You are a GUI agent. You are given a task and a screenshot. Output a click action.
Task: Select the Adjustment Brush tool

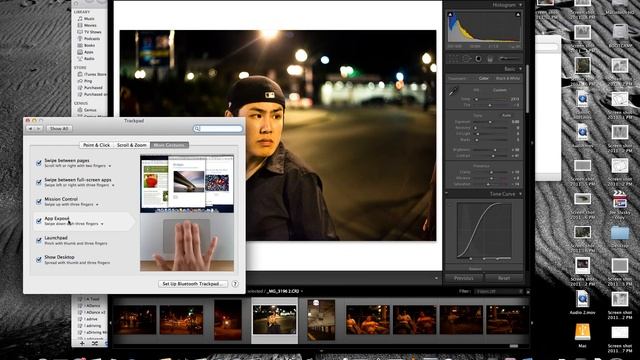[x=509, y=59]
